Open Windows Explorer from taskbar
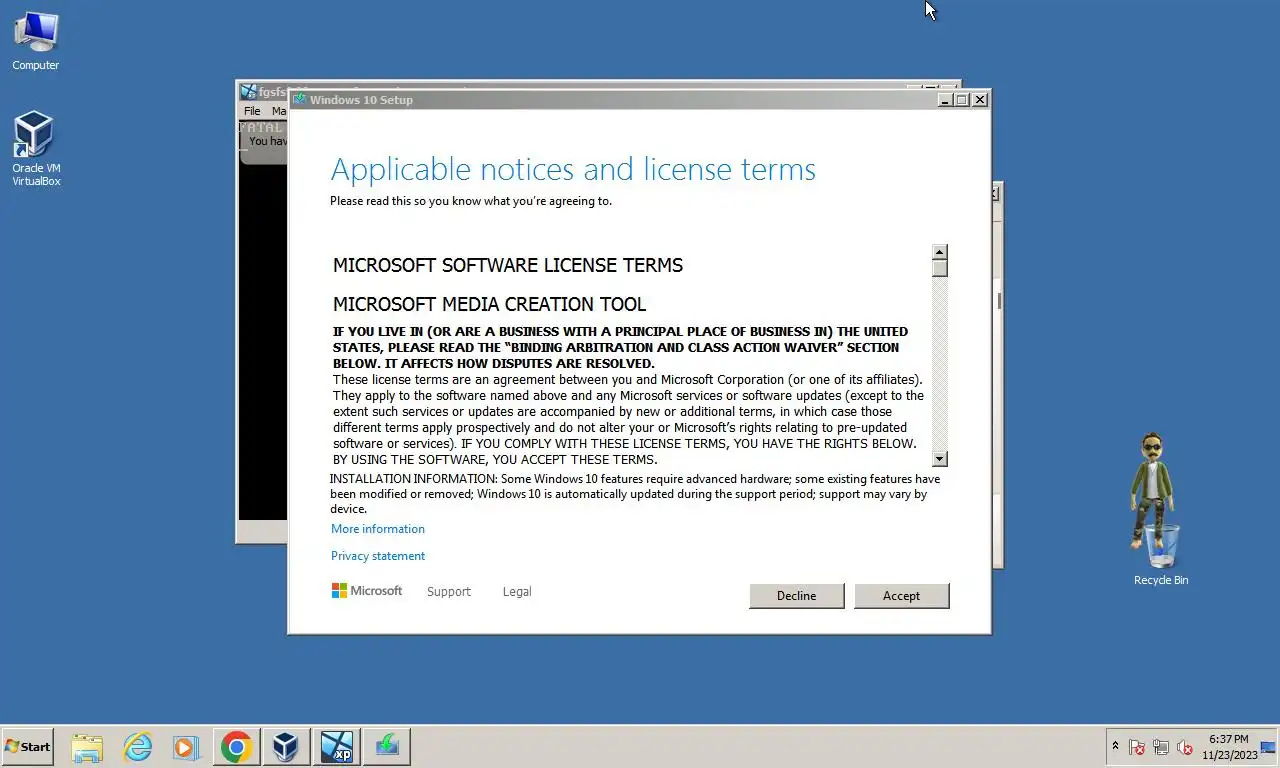 tap(87, 747)
